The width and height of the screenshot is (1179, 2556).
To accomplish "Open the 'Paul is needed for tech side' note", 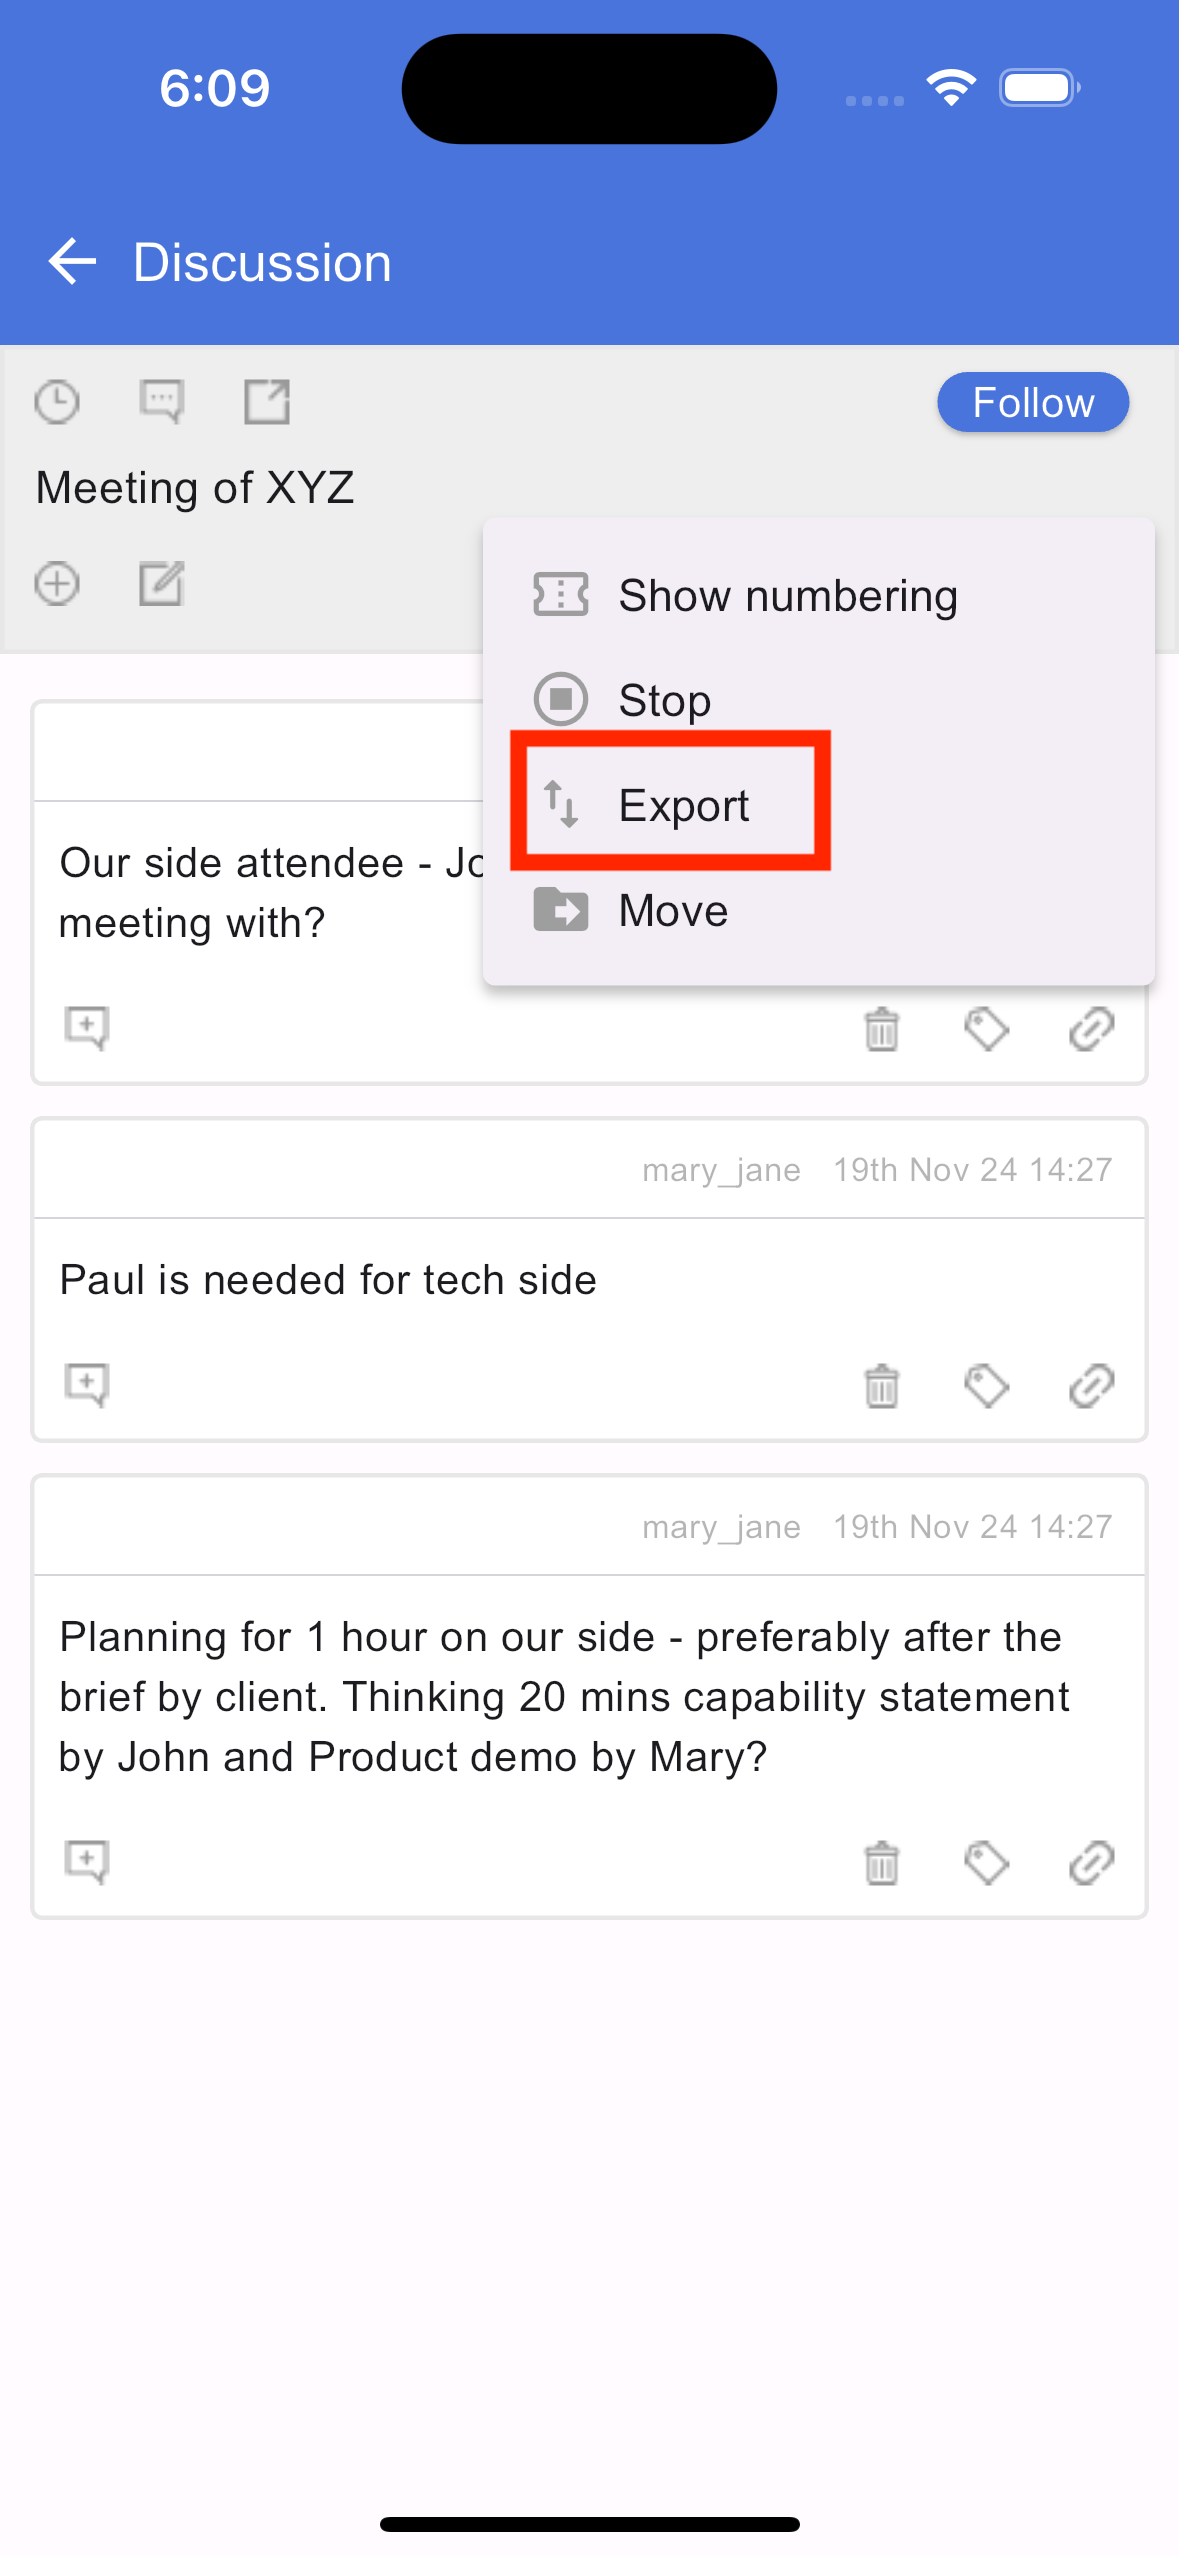I will (x=328, y=1280).
